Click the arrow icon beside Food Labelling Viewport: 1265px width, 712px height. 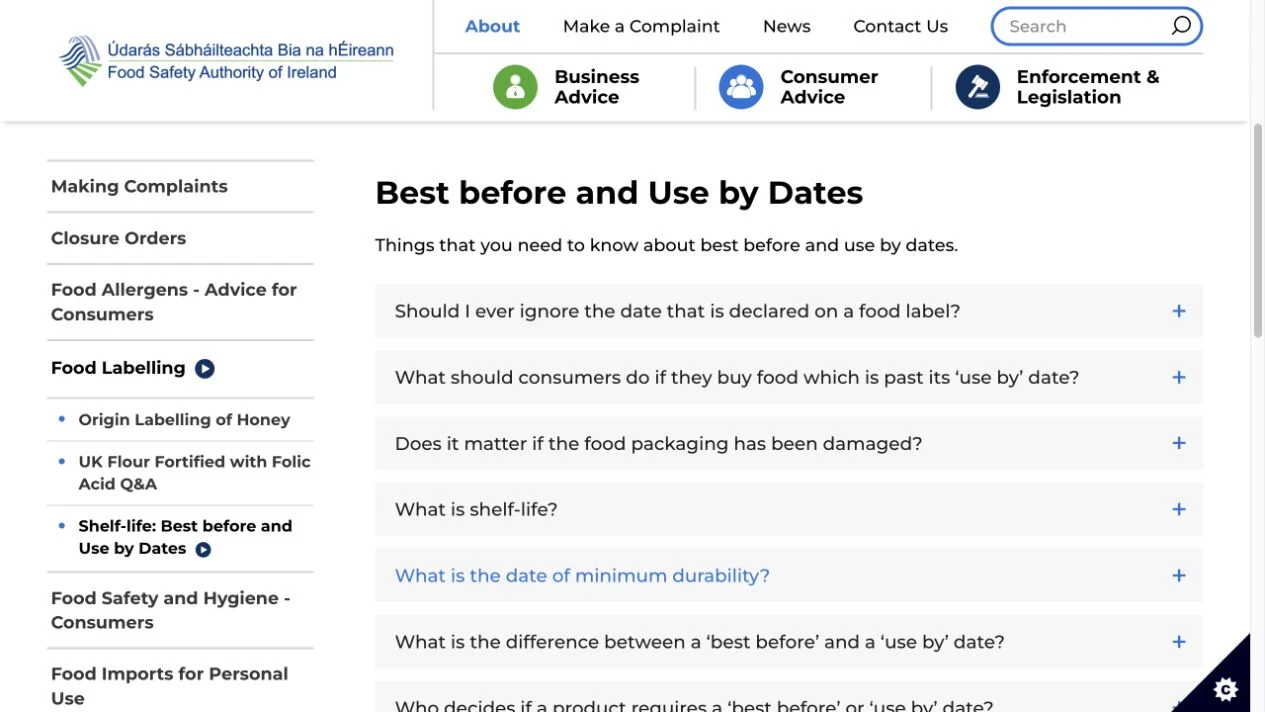(204, 369)
